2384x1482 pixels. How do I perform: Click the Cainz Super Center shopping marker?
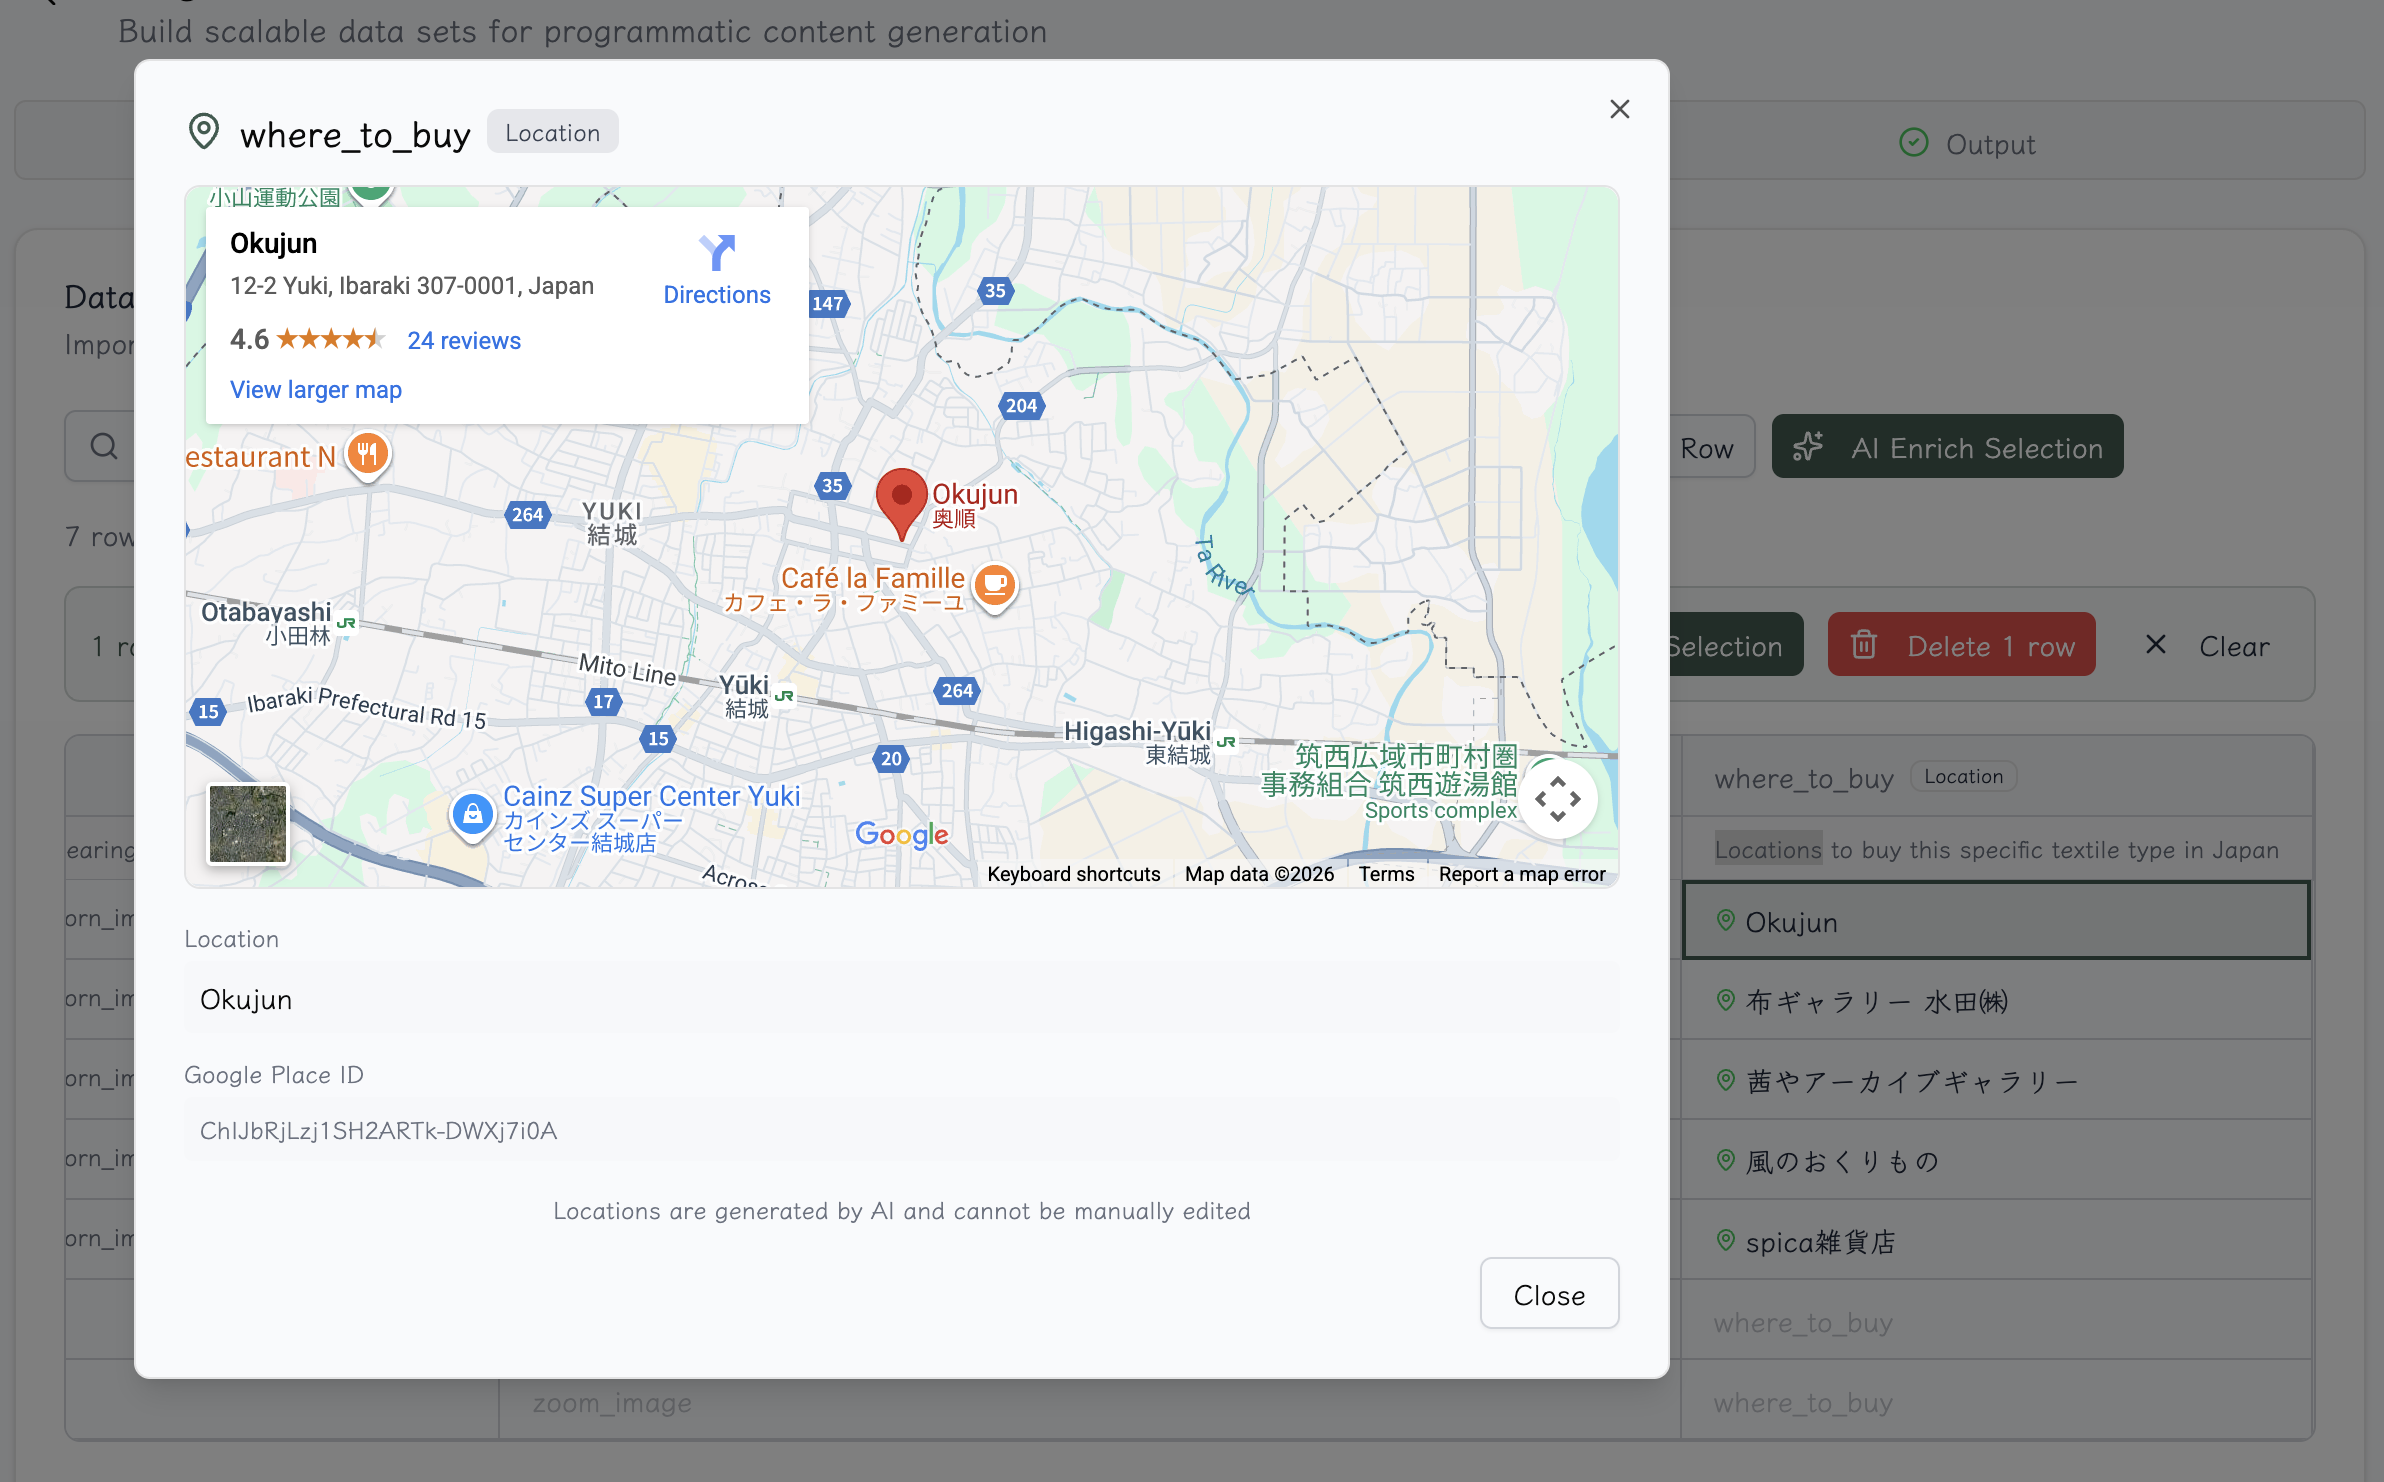[472, 815]
